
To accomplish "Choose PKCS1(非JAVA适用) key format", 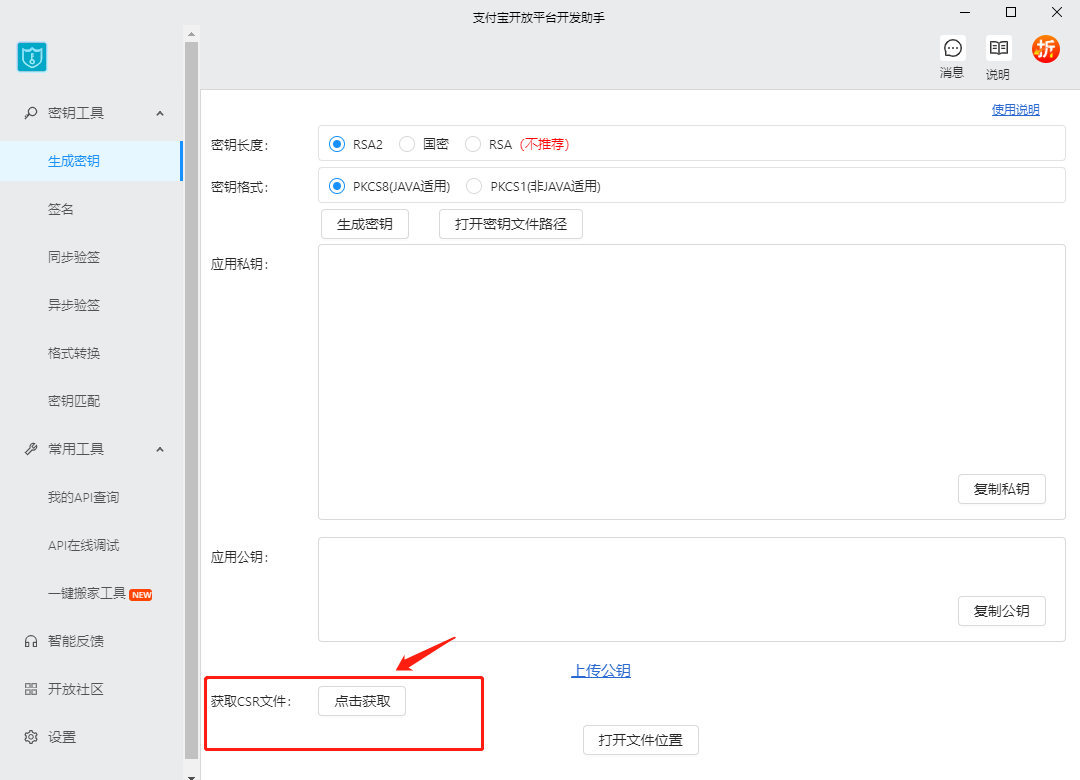I will 474,186.
